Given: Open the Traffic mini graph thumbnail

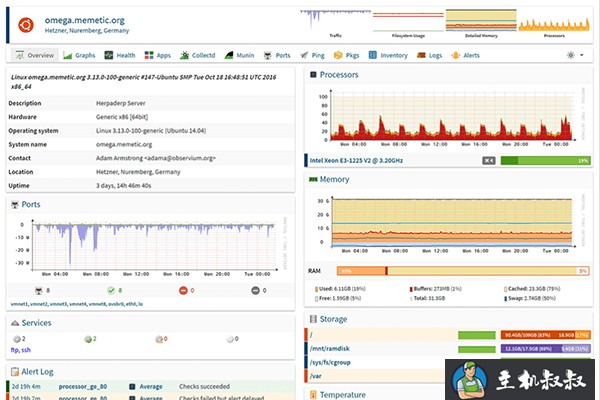Looking at the screenshot, I should [x=336, y=23].
